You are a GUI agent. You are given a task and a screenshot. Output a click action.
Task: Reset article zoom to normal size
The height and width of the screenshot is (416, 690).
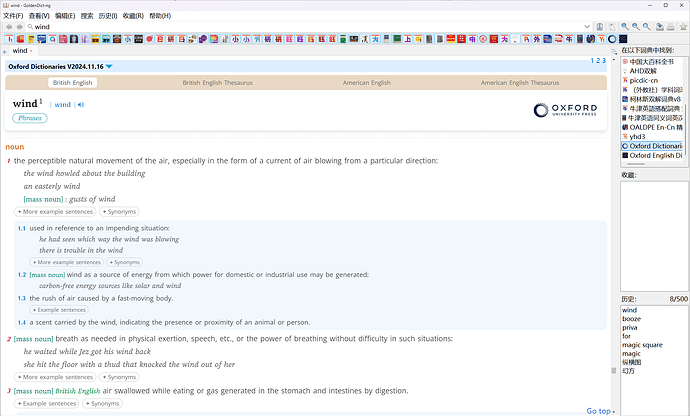click(x=646, y=27)
